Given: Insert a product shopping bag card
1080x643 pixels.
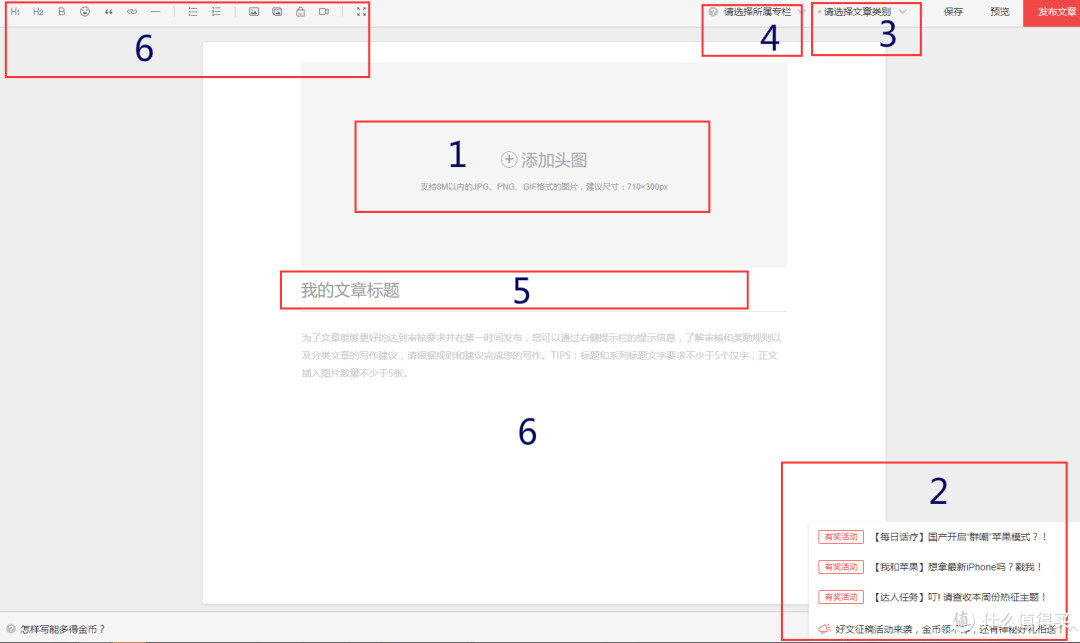Looking at the screenshot, I should [300, 12].
